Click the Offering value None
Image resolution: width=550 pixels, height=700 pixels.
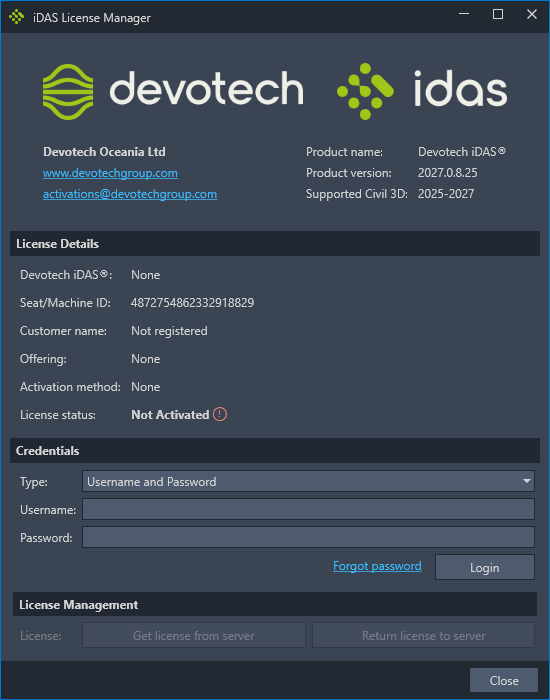146,359
